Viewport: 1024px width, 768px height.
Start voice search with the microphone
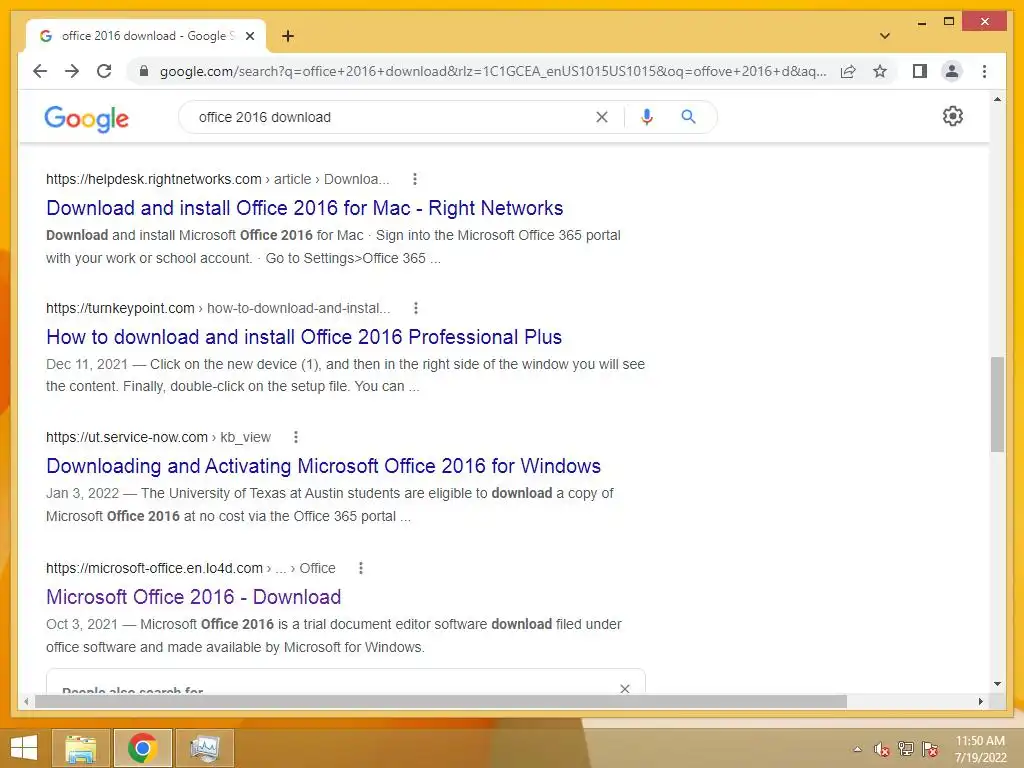(647, 117)
